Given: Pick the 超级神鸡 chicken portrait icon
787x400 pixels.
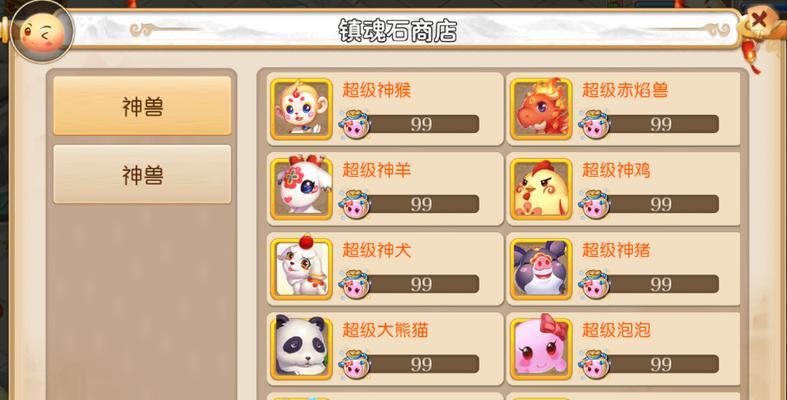Looking at the screenshot, I should 541,189.
